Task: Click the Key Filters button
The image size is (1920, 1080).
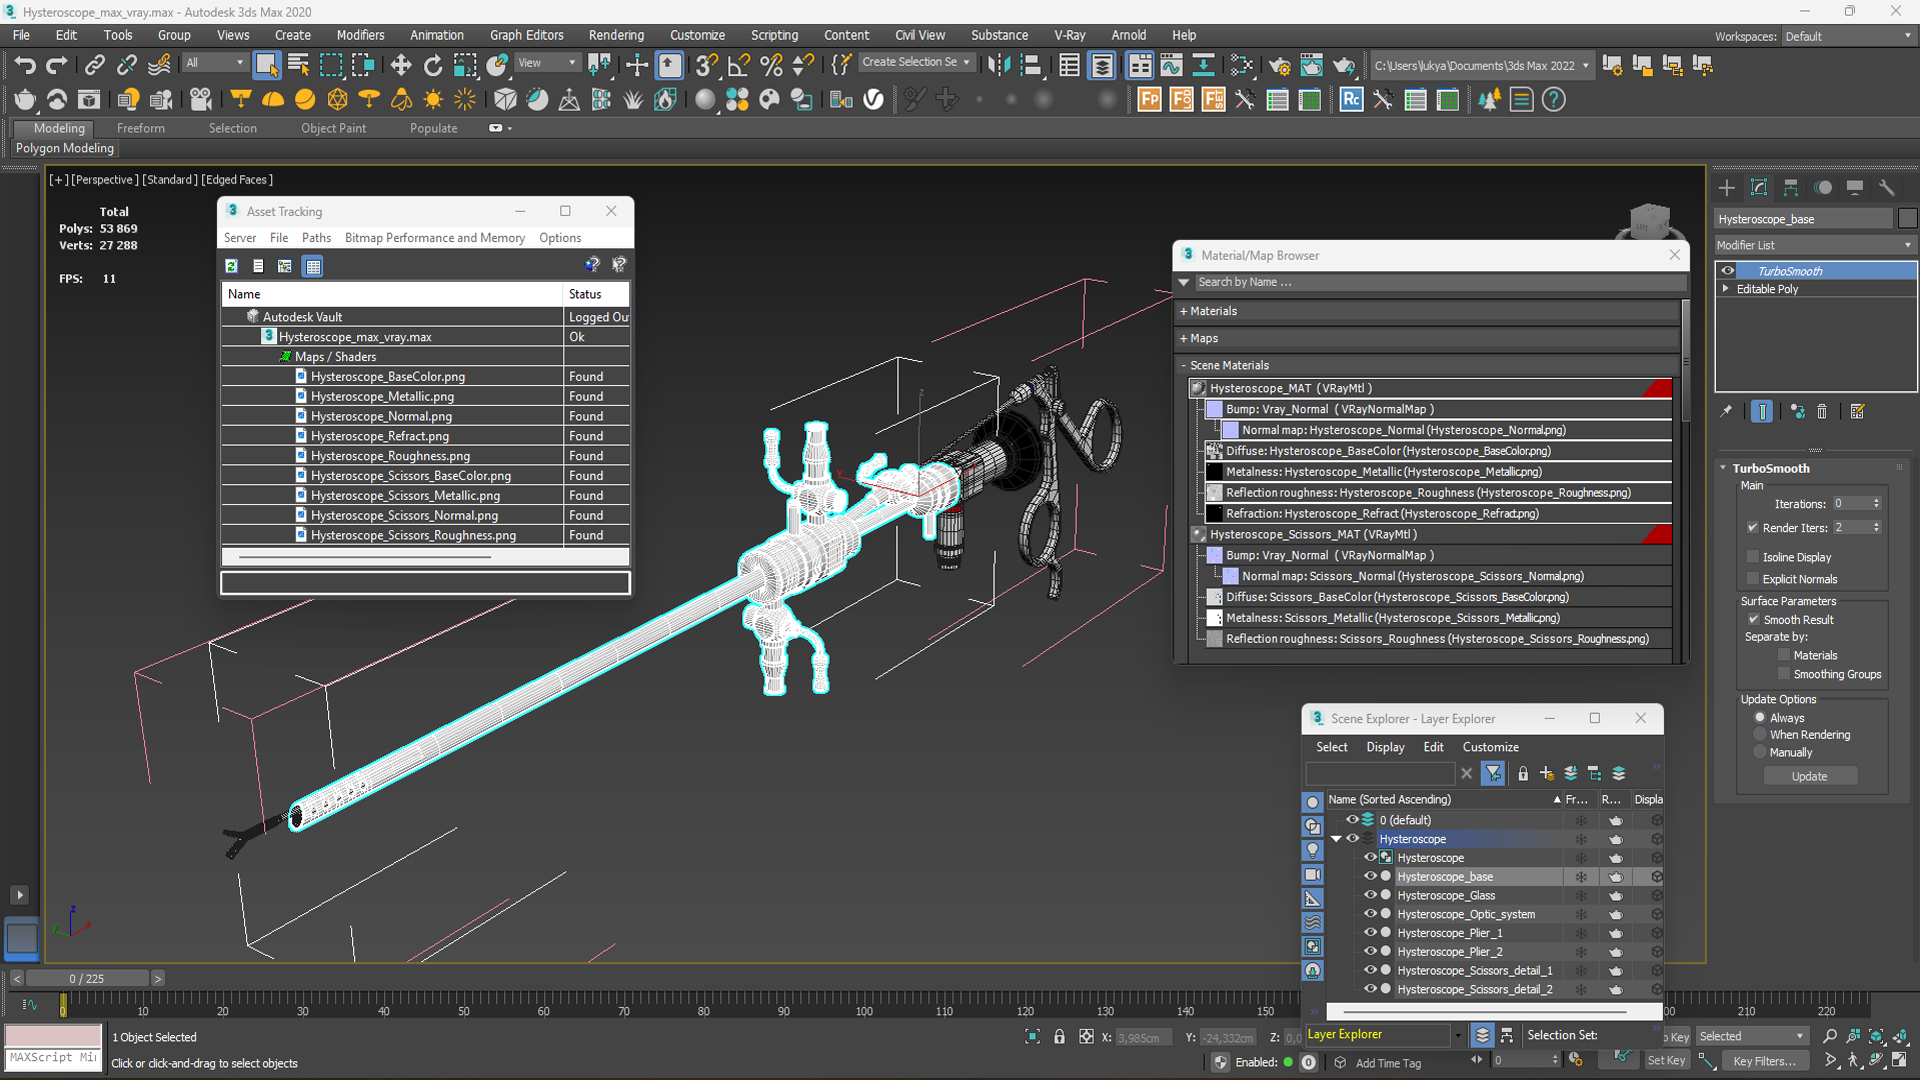Action: click(x=1764, y=1061)
